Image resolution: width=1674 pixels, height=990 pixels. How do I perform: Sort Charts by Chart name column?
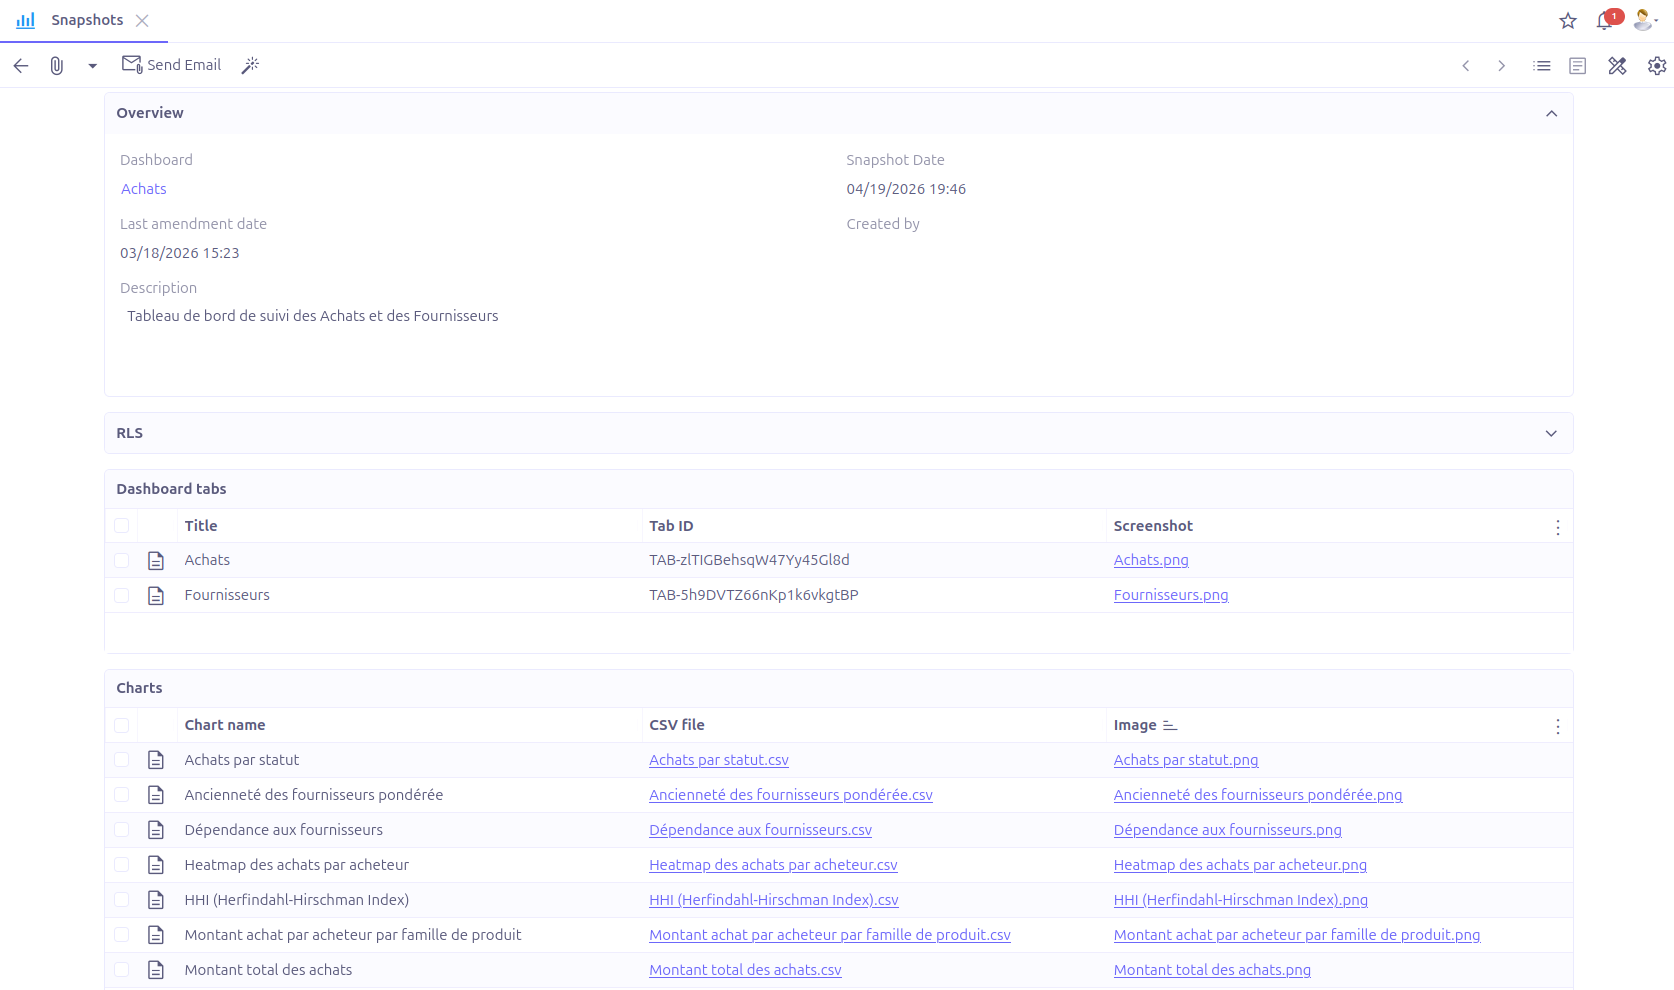[225, 725]
